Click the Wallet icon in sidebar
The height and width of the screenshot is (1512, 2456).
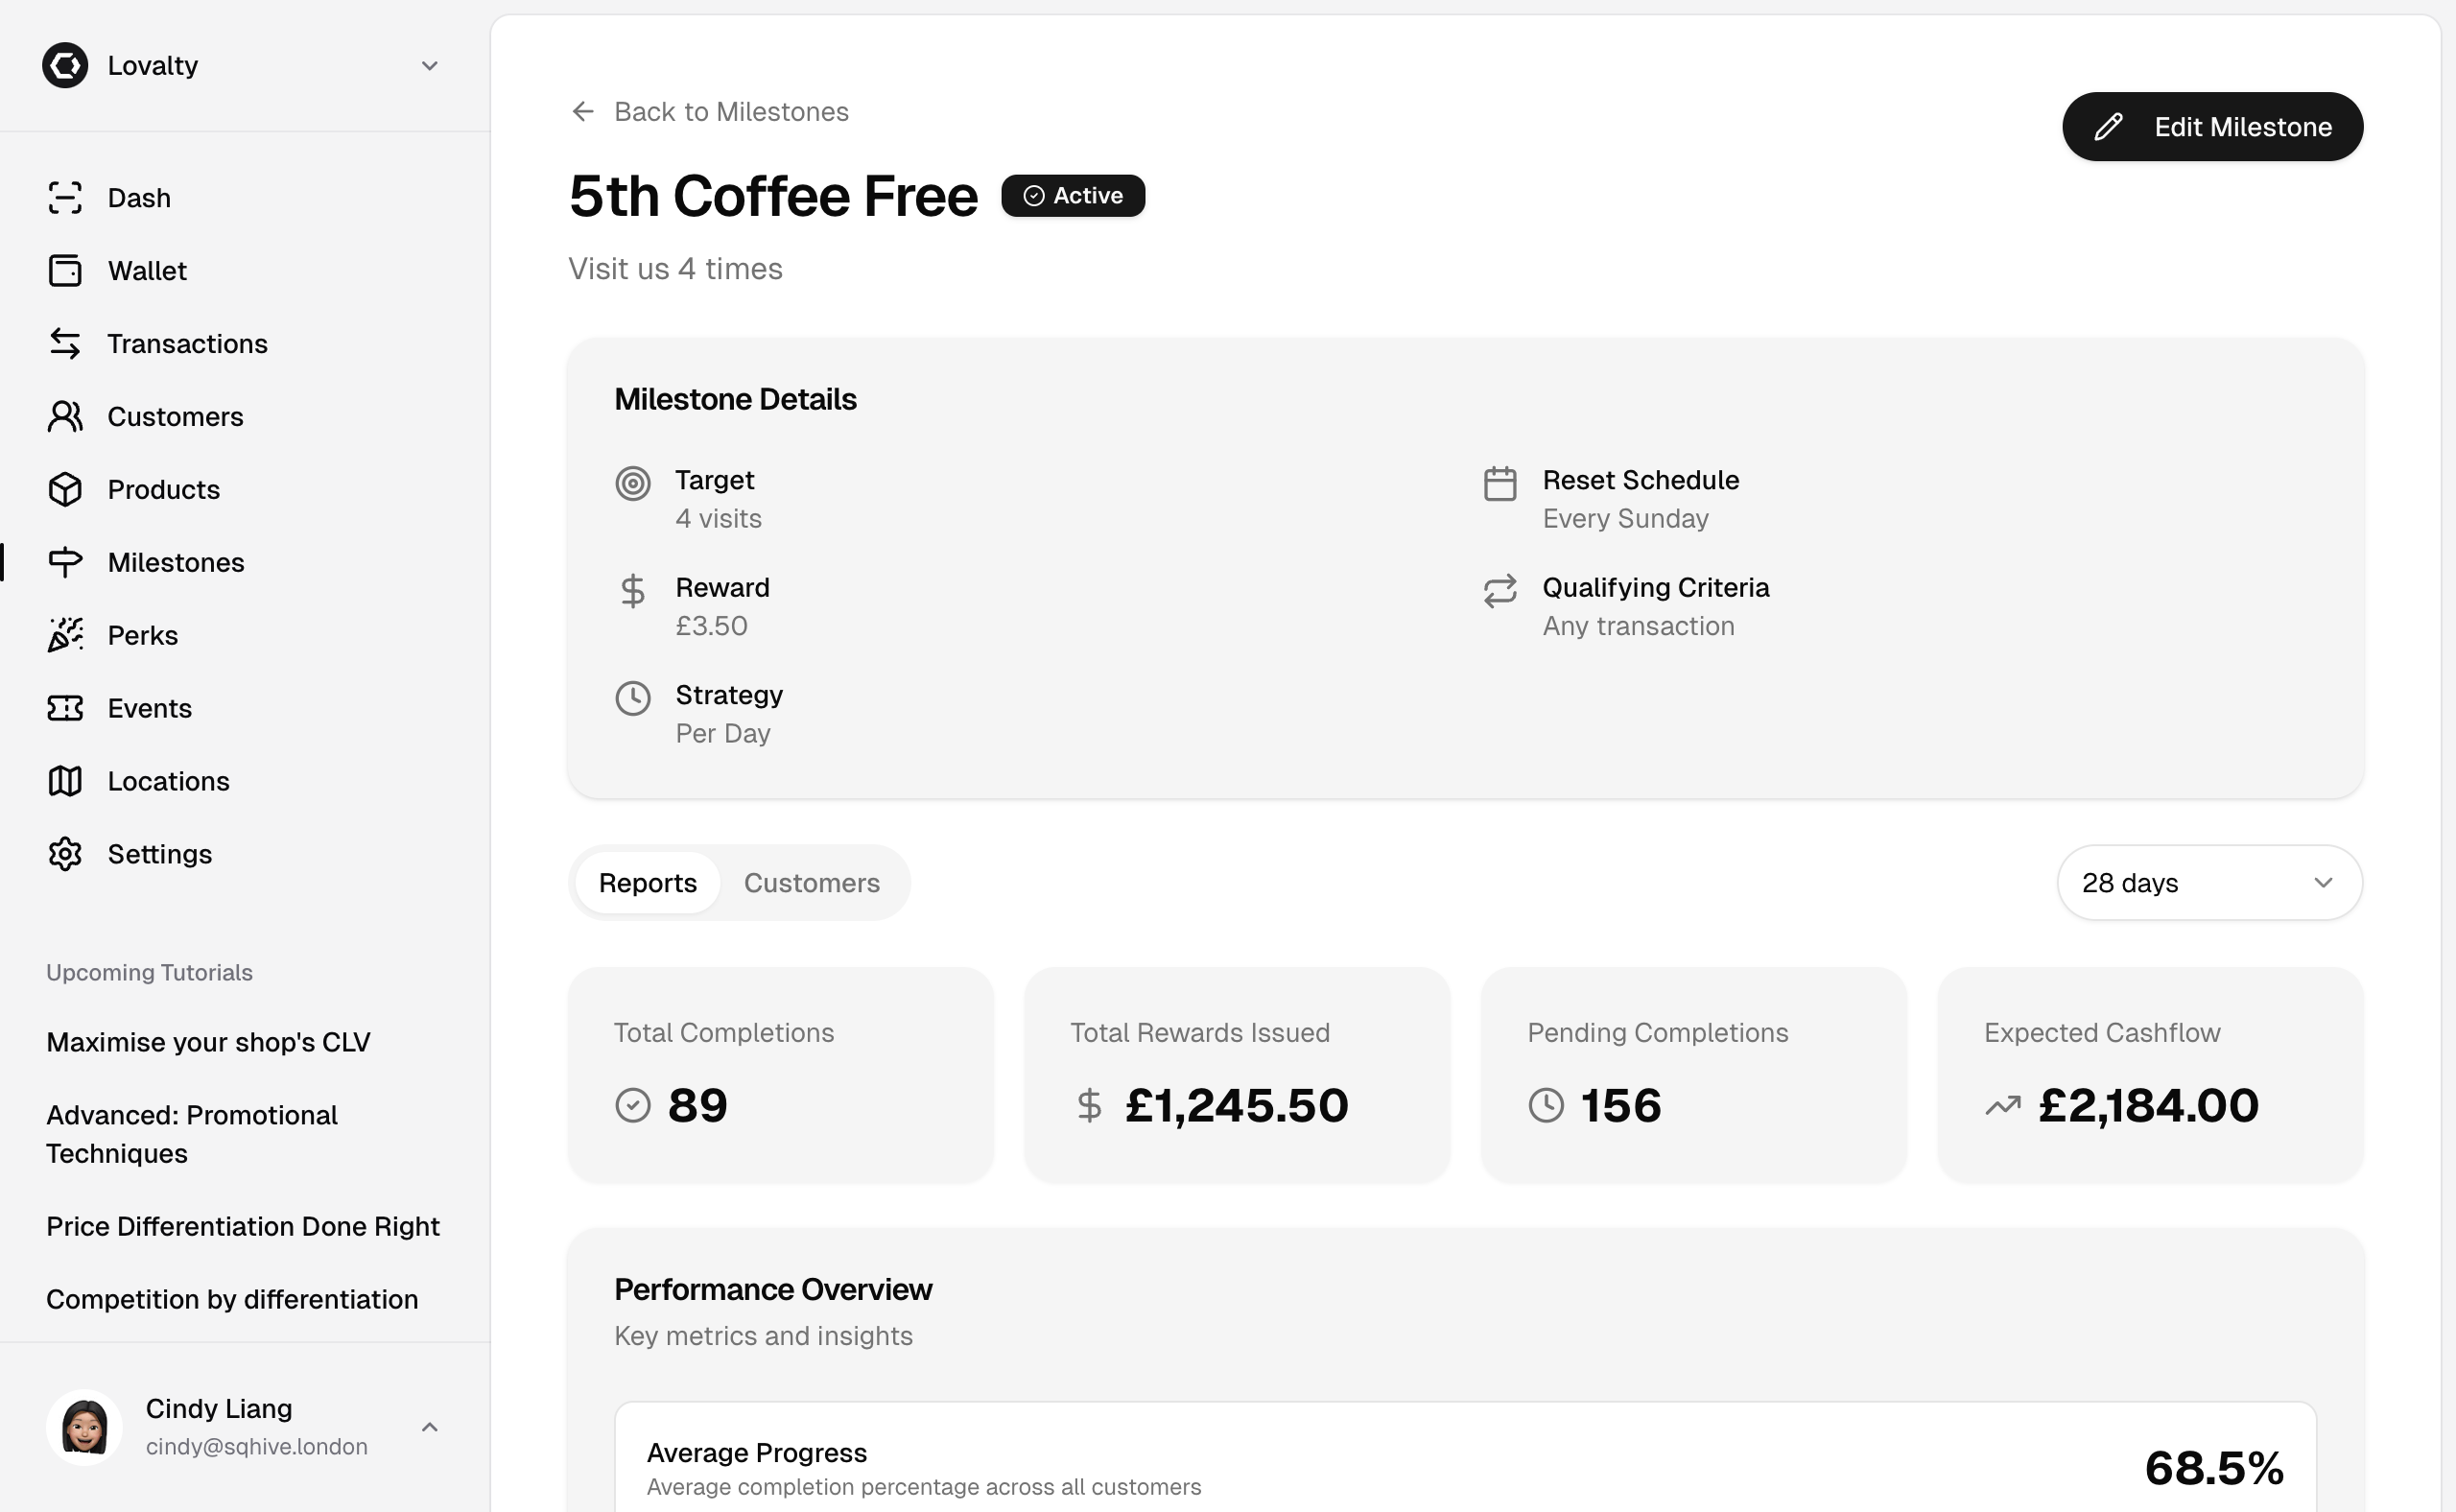point(65,271)
